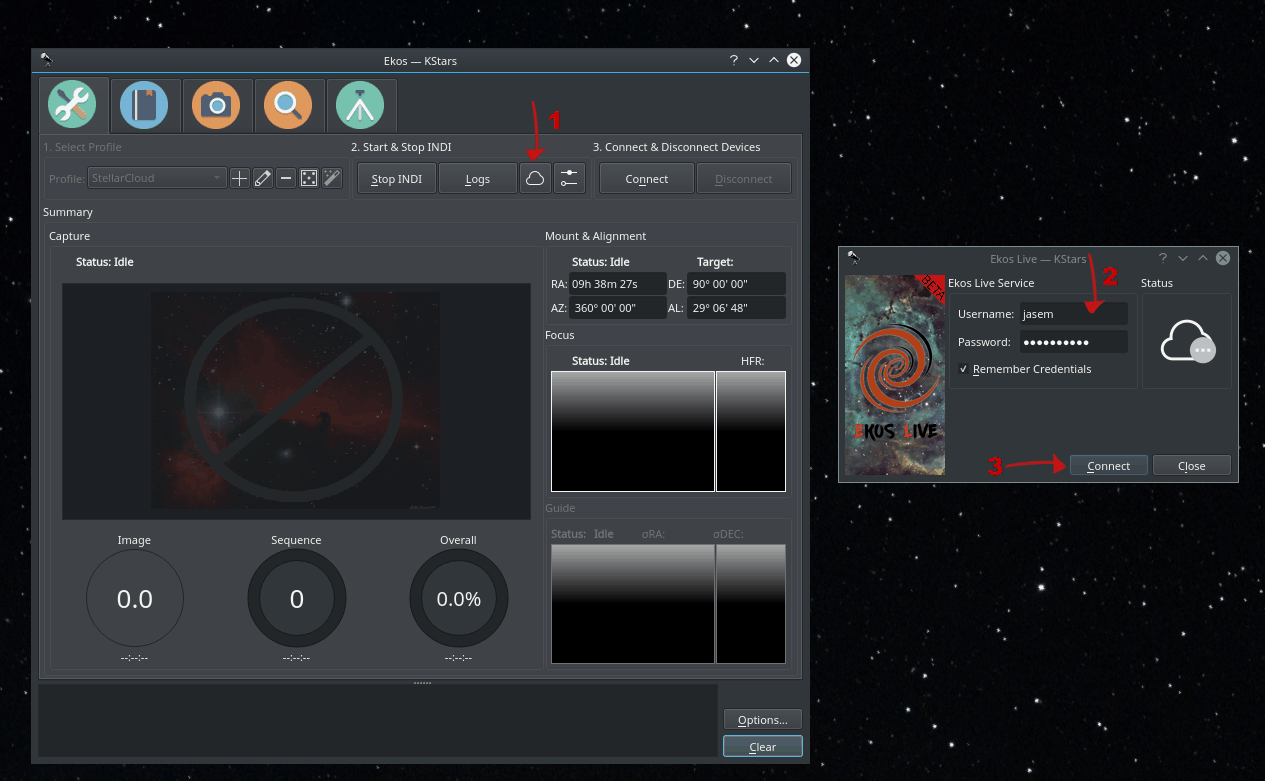Click the Stop INDI button
The width and height of the screenshot is (1265, 781).
click(x=397, y=179)
